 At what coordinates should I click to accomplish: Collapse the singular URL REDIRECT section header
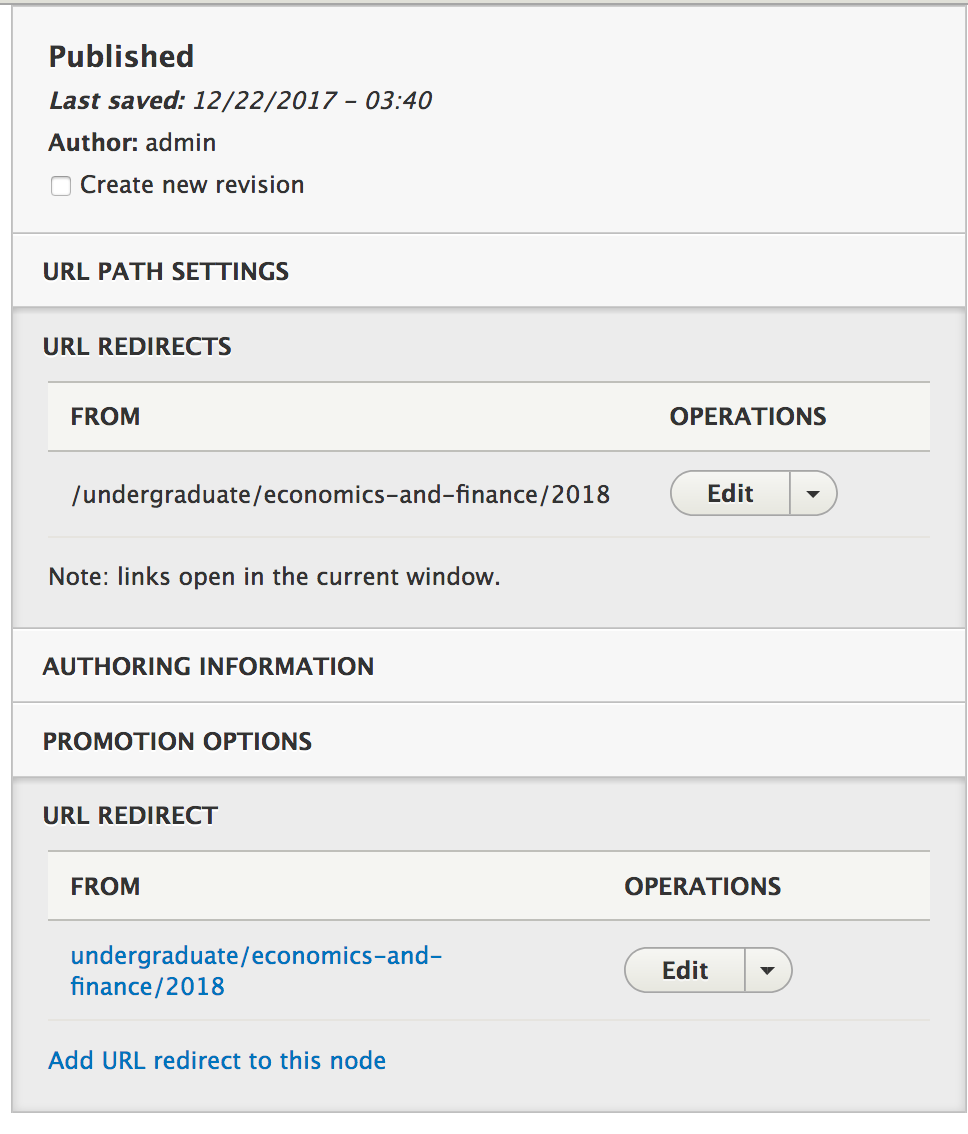130,815
